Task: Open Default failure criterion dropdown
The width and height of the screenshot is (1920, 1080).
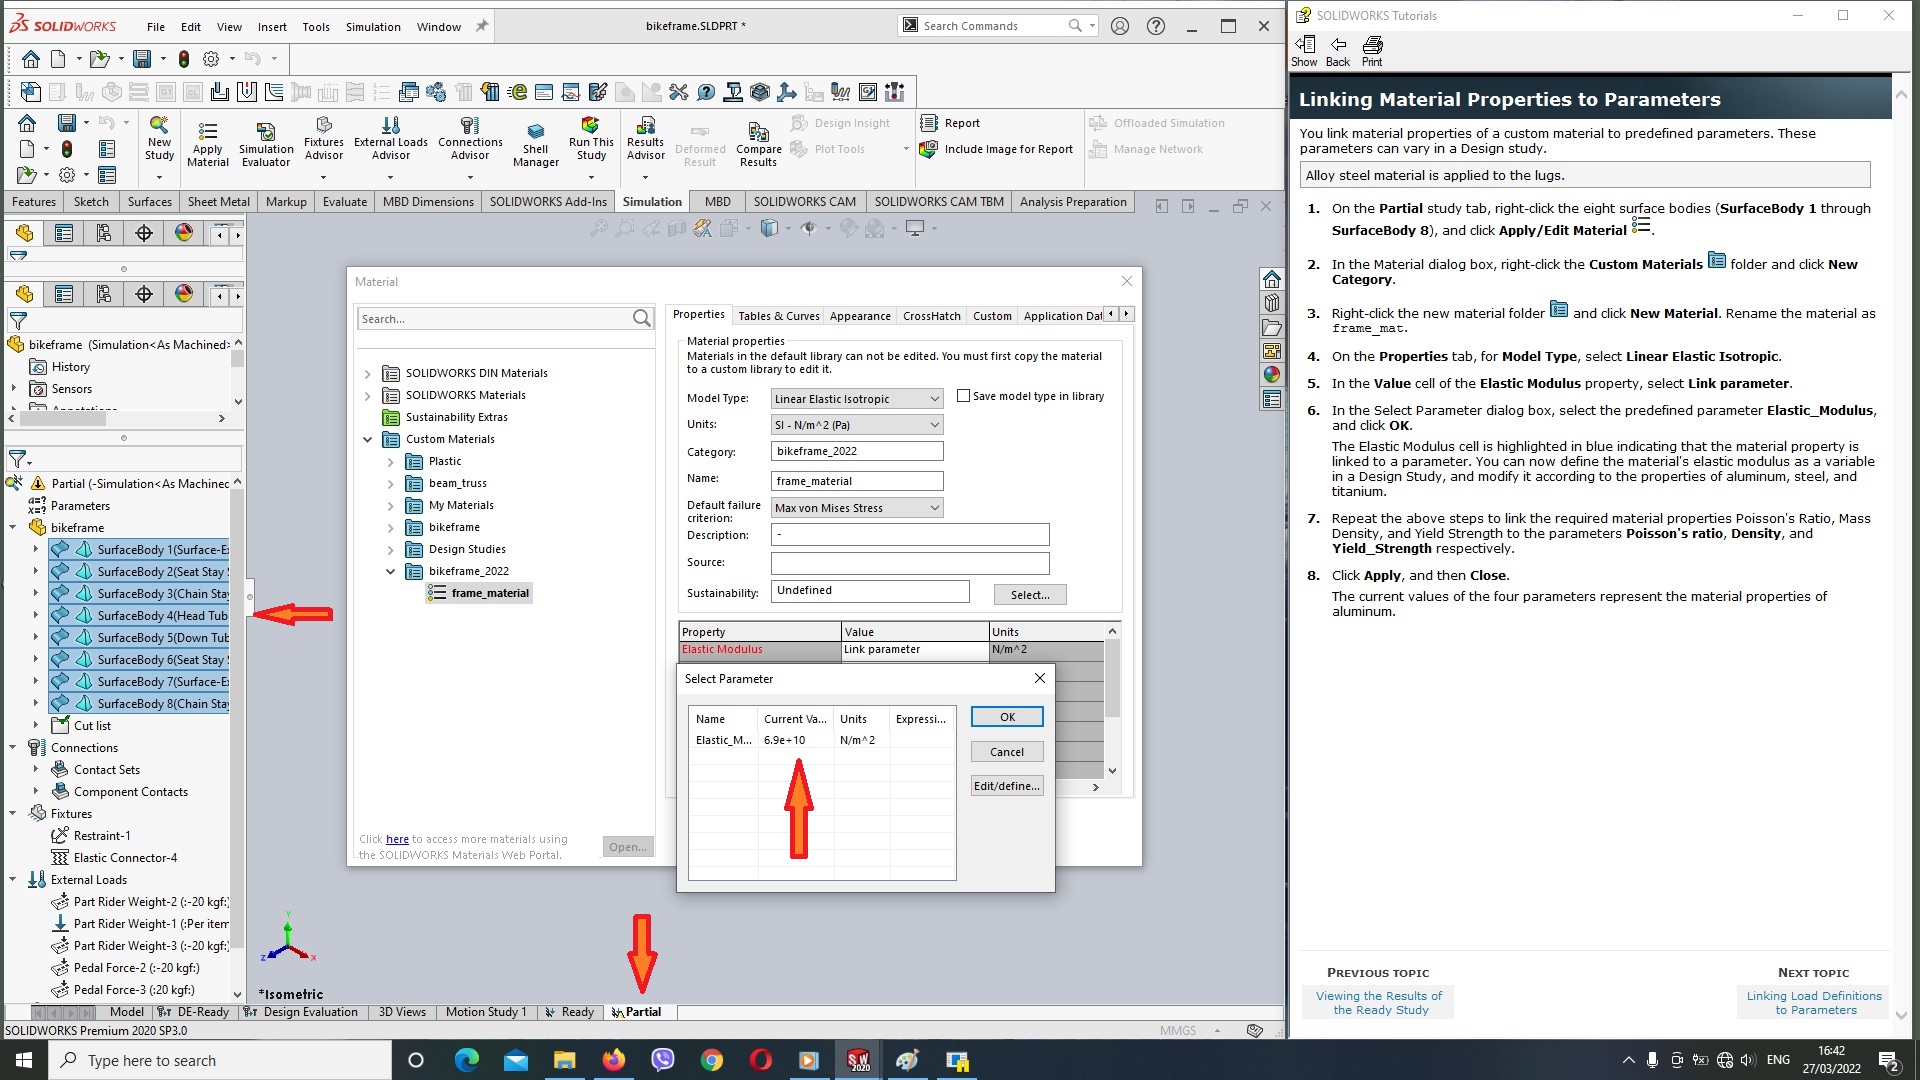Action: tap(856, 508)
